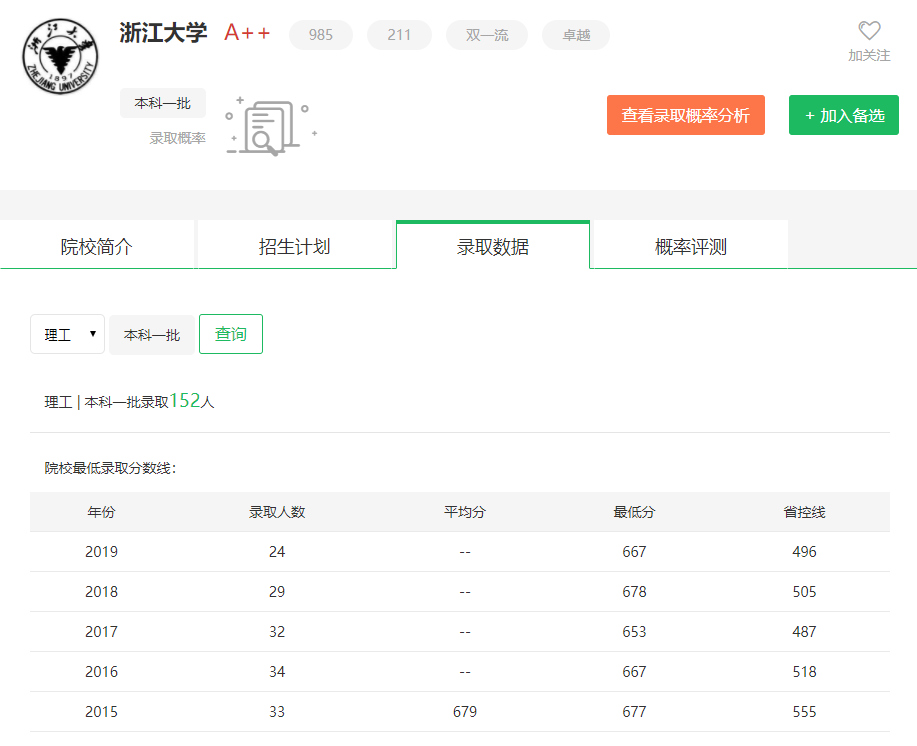The height and width of the screenshot is (746, 917).
Task: Click the 211 tag
Action: [x=399, y=35]
